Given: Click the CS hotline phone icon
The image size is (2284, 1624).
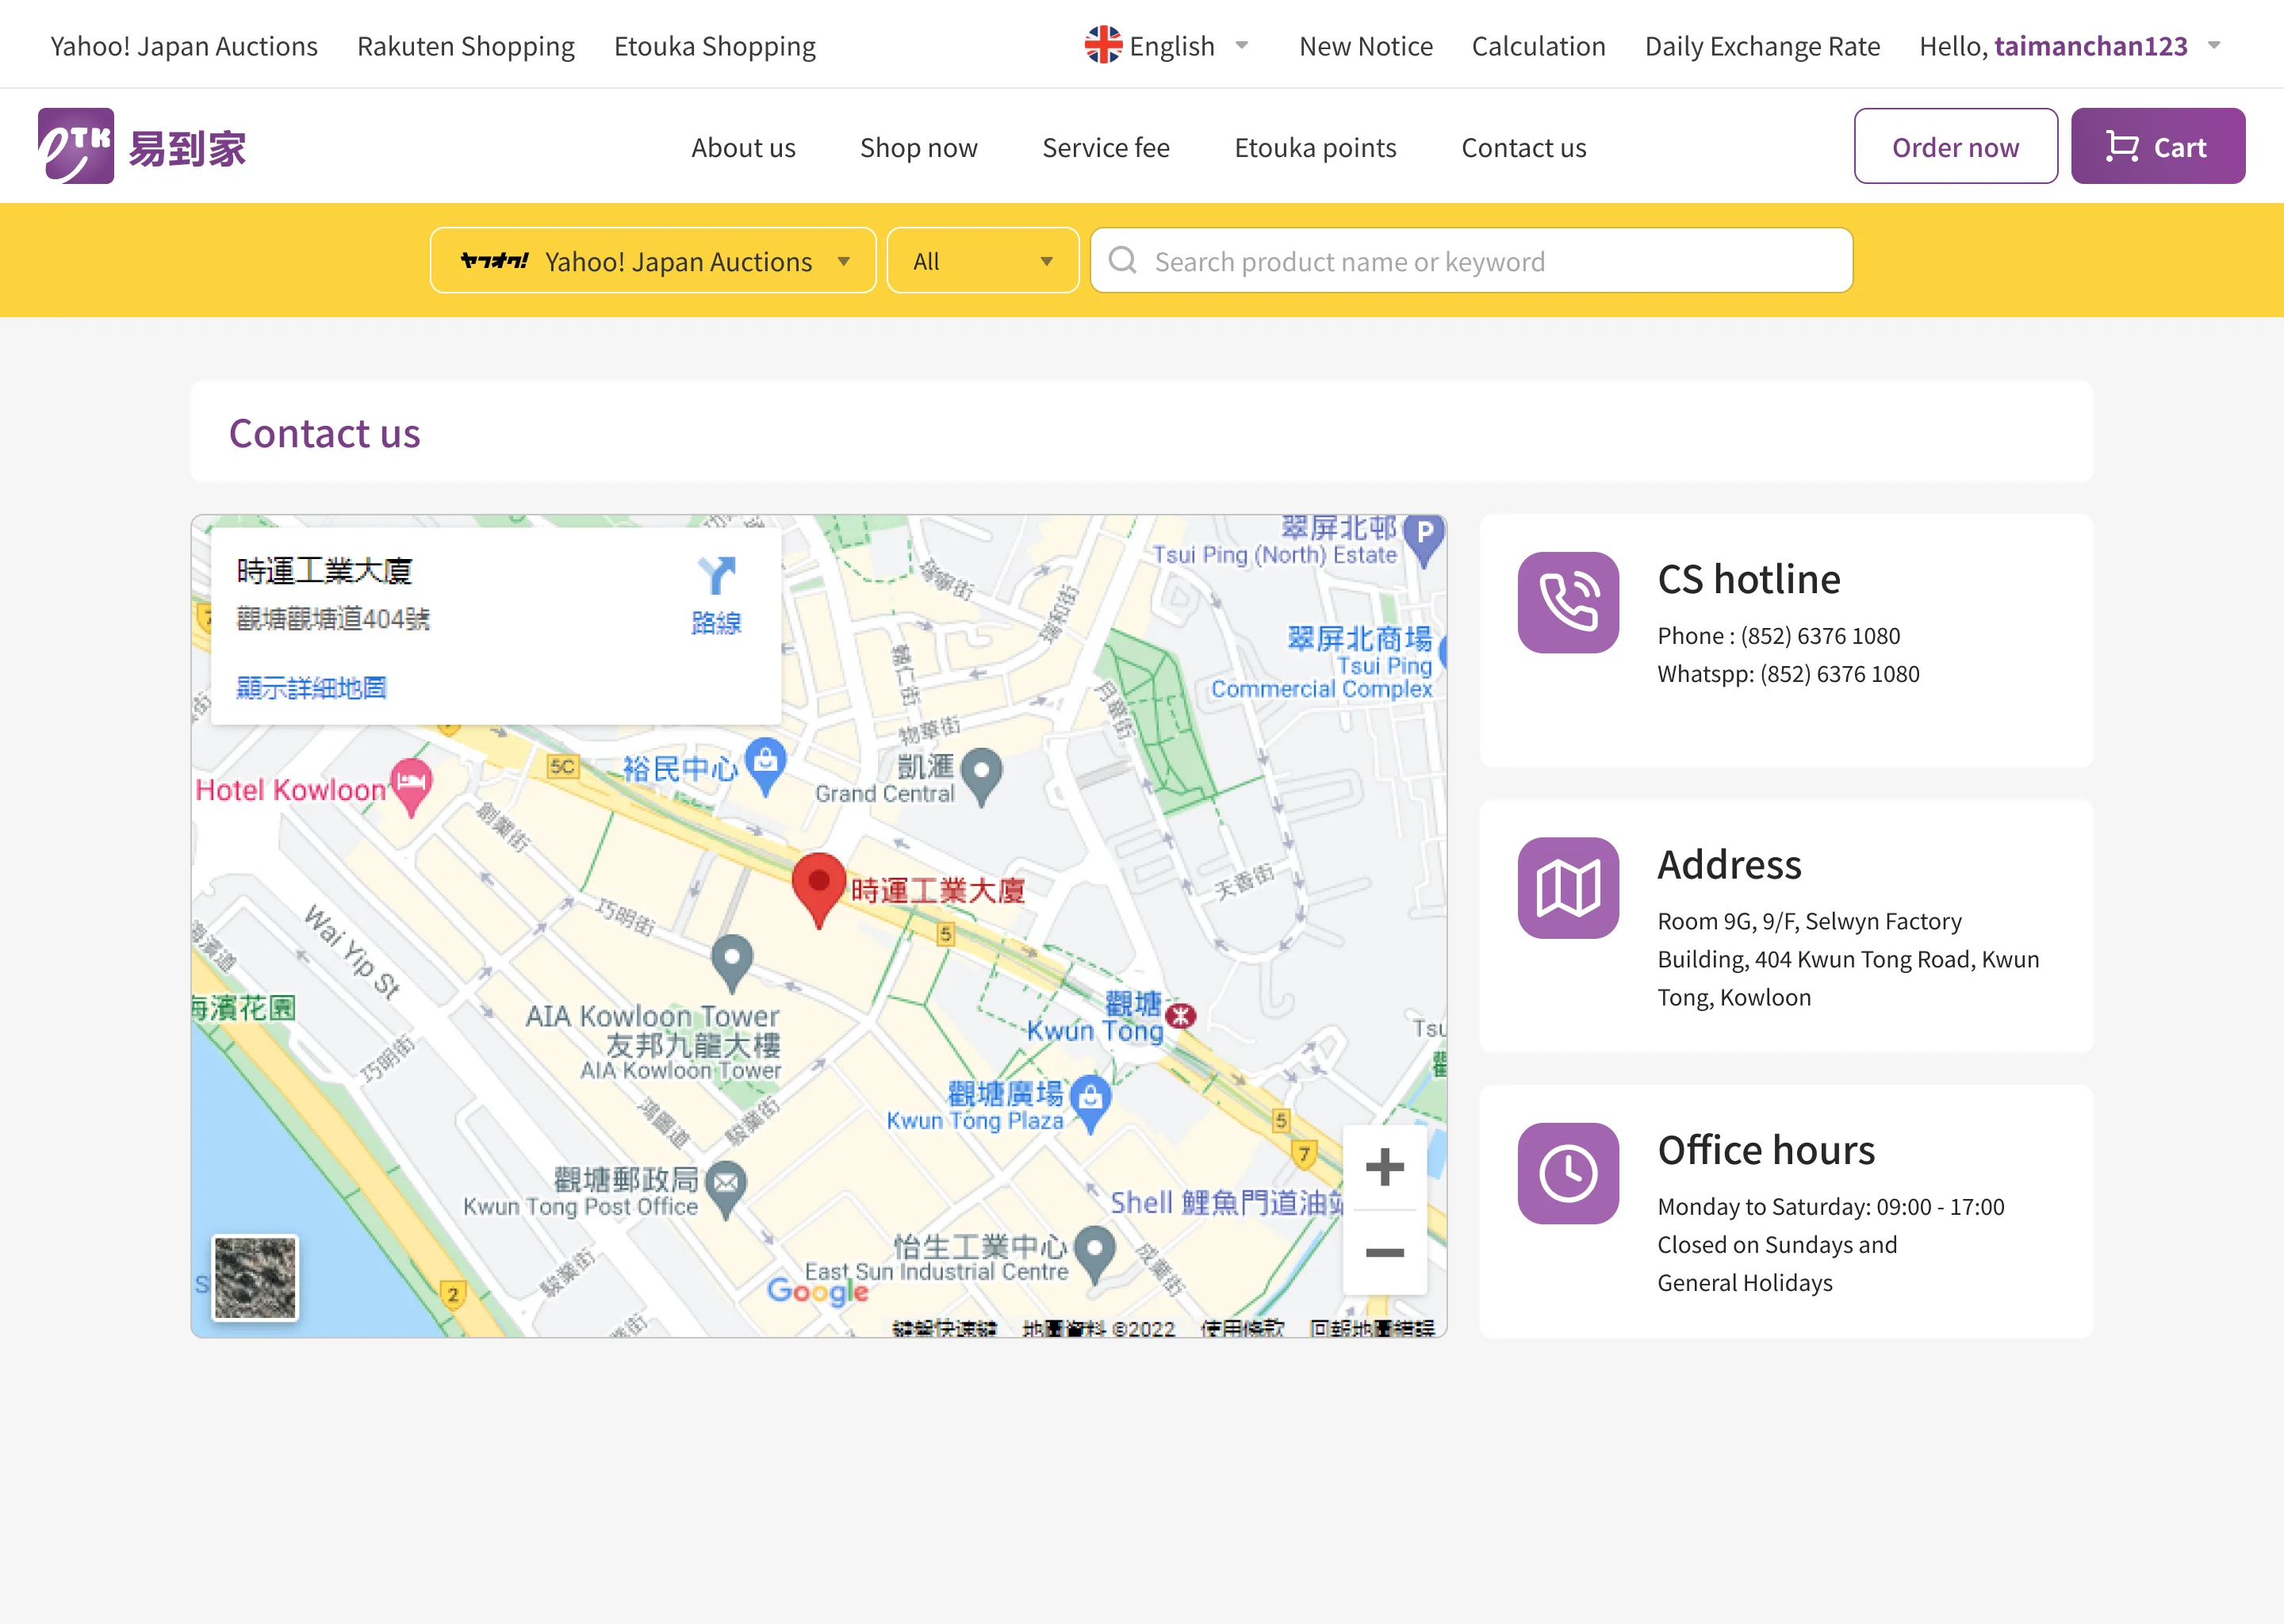Looking at the screenshot, I should [x=1567, y=603].
